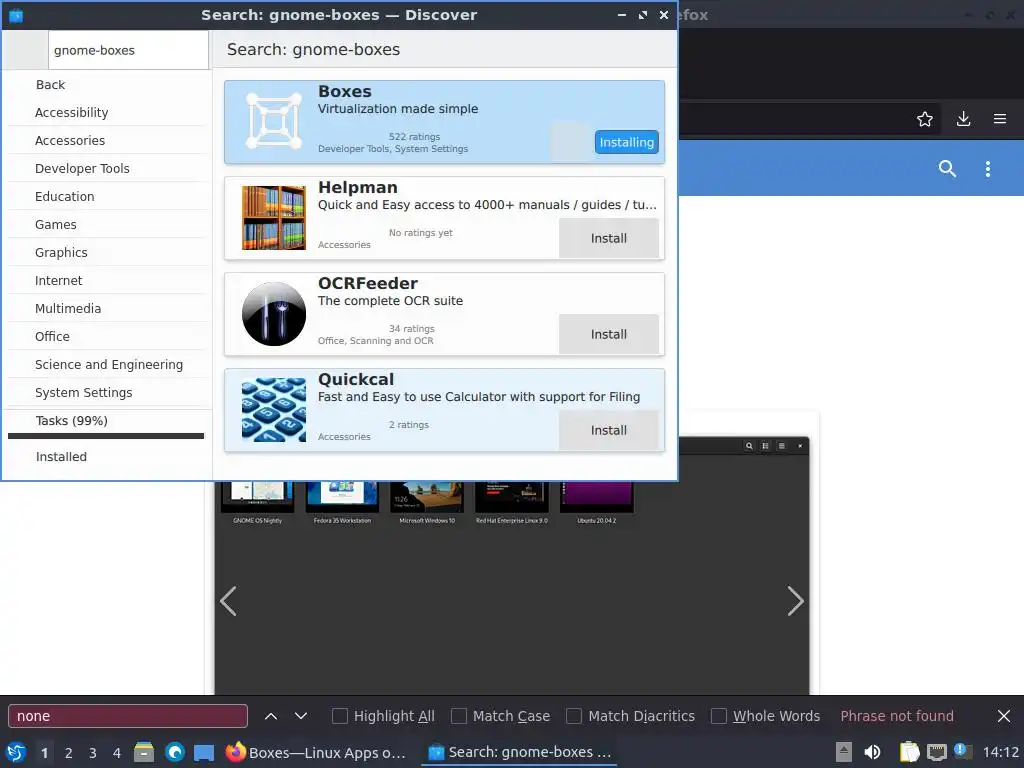Toggle the Highlight All checkbox

(x=340, y=716)
